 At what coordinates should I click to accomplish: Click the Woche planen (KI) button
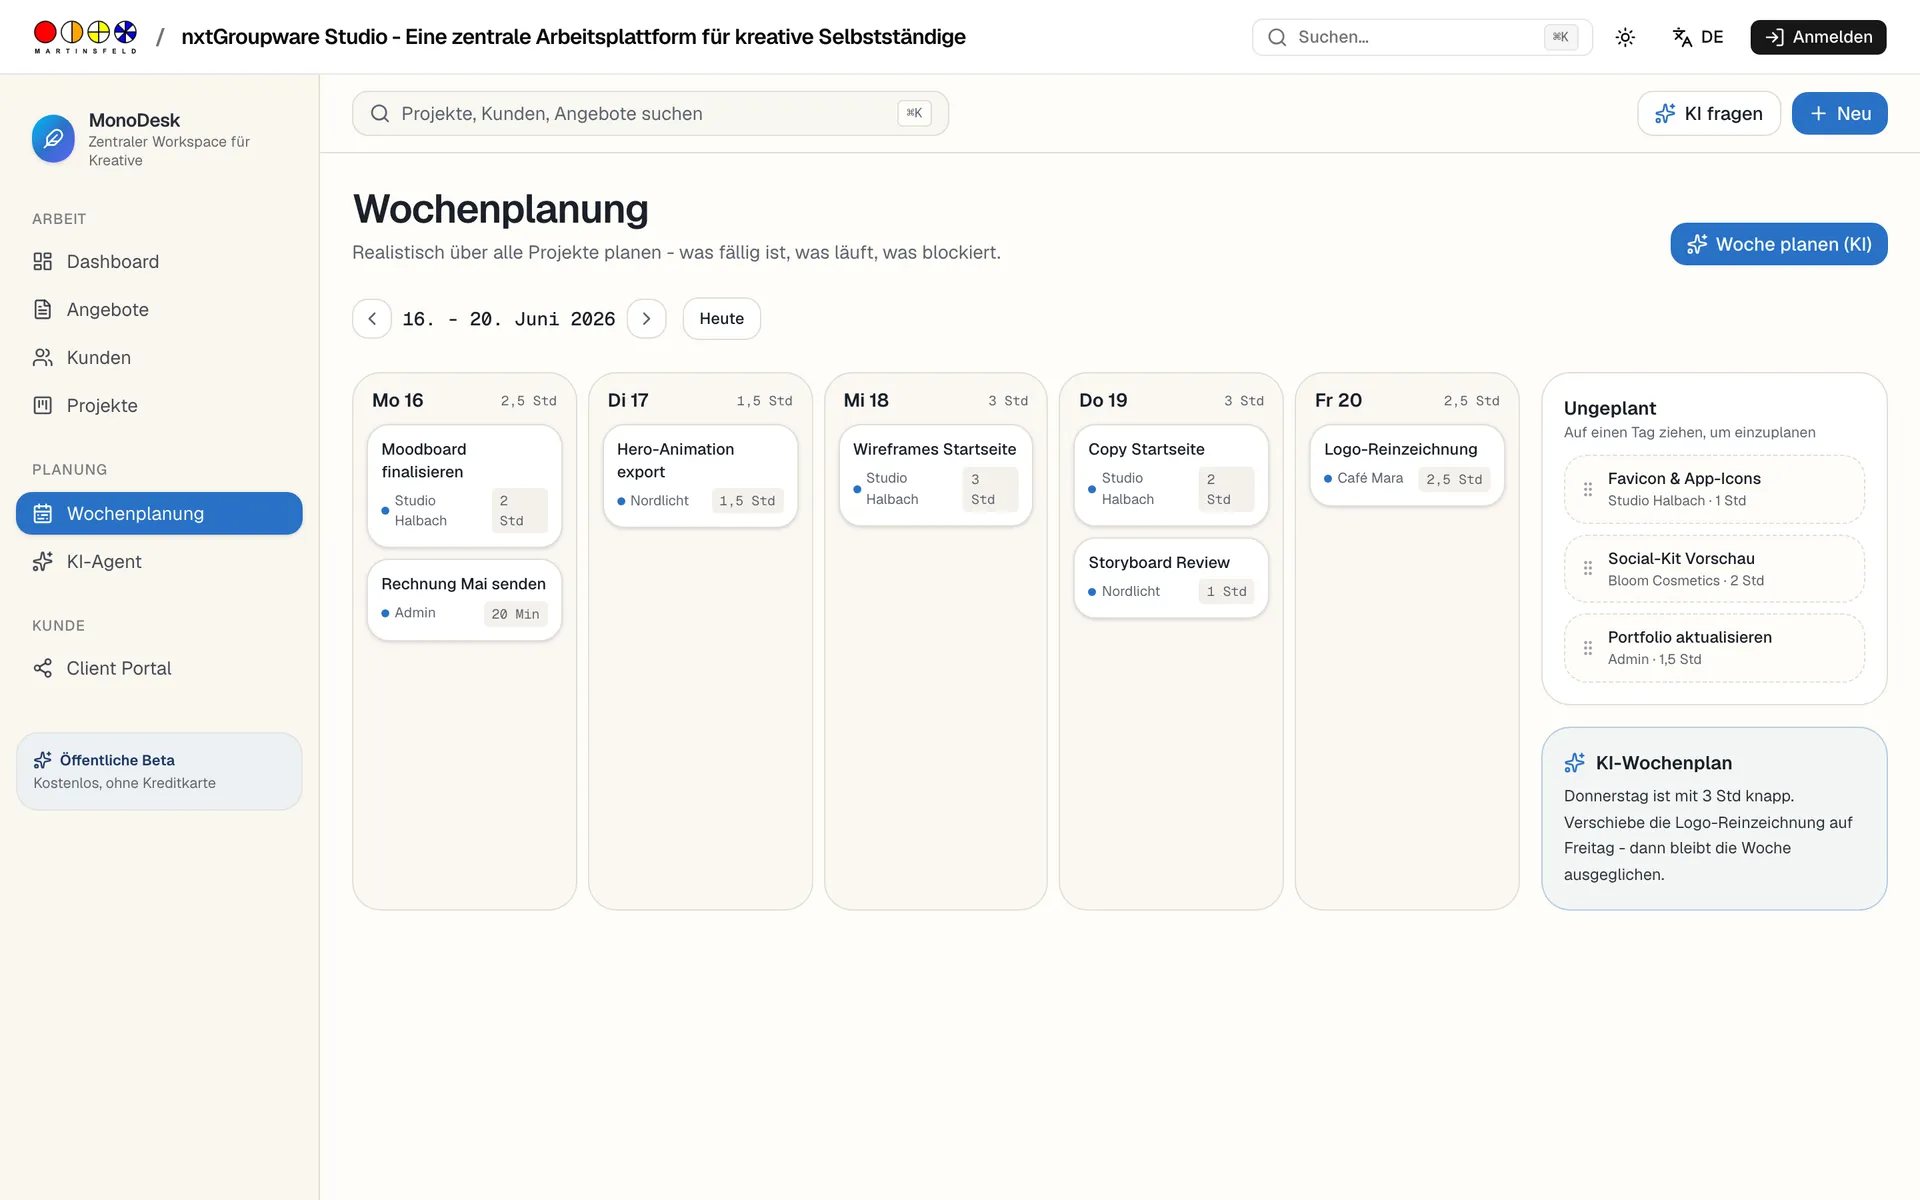[1778, 244]
